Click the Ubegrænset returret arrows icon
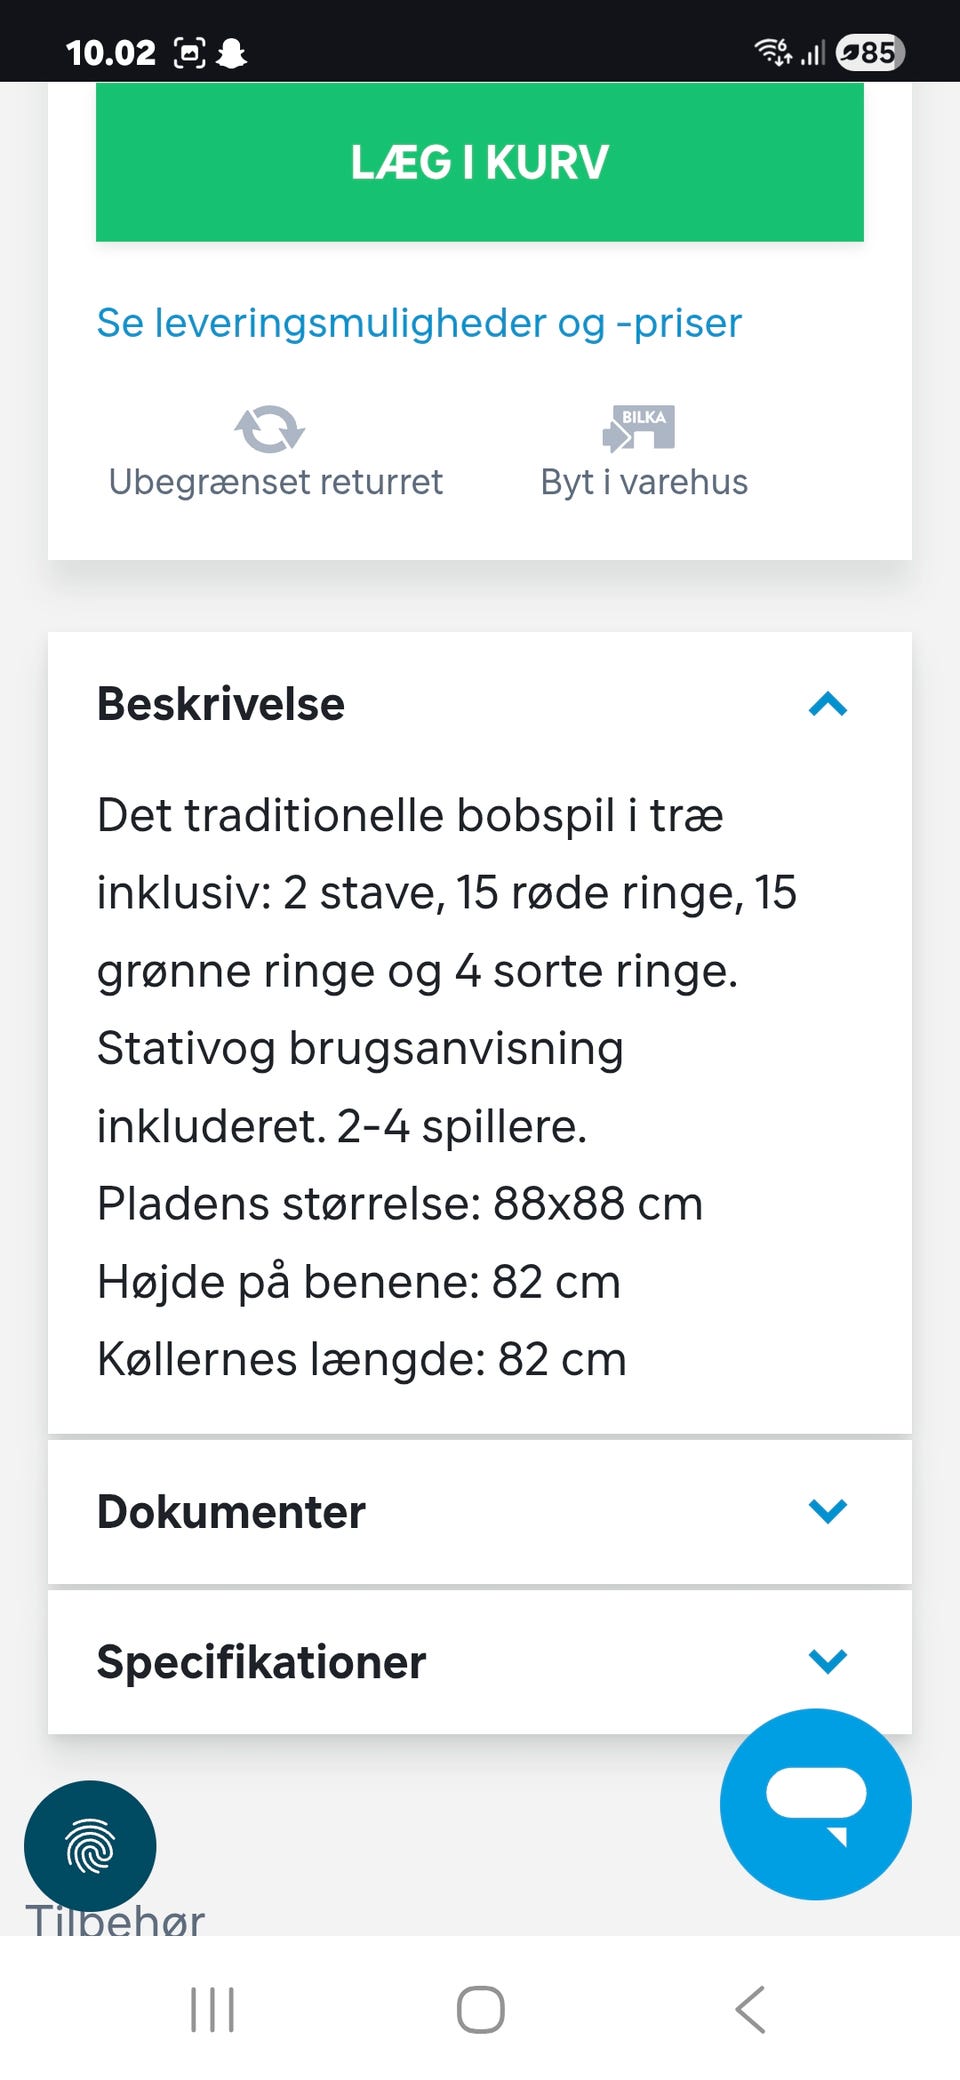 [268, 430]
